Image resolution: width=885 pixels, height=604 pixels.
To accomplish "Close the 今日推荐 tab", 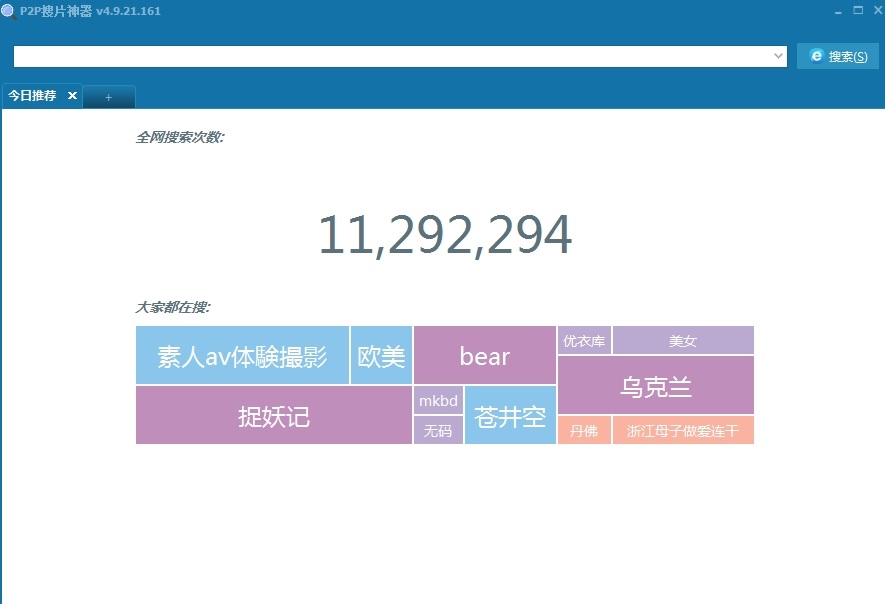I will coord(72,96).
